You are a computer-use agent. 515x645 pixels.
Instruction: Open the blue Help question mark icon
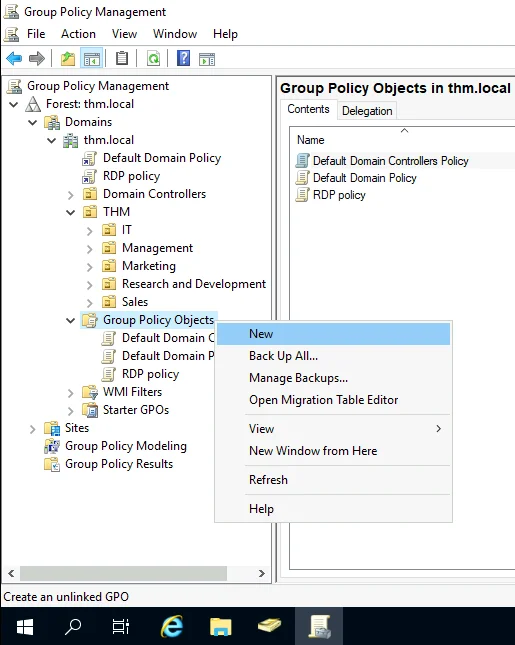[x=183, y=58]
